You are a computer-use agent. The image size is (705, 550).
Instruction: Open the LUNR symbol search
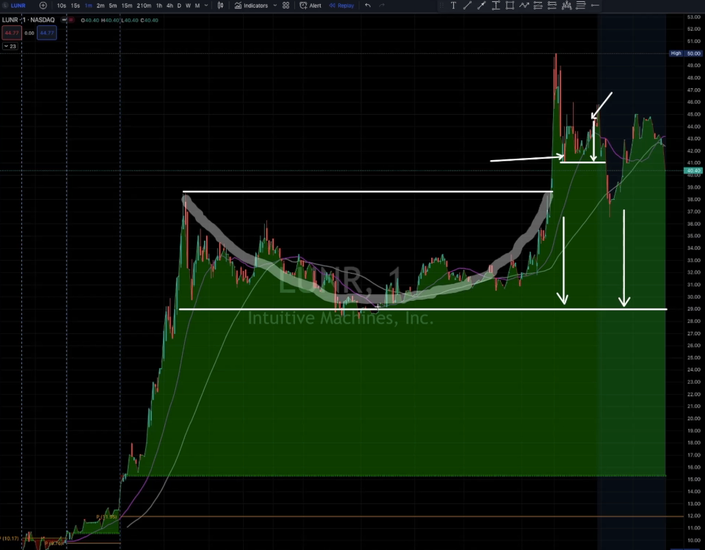pos(14,5)
